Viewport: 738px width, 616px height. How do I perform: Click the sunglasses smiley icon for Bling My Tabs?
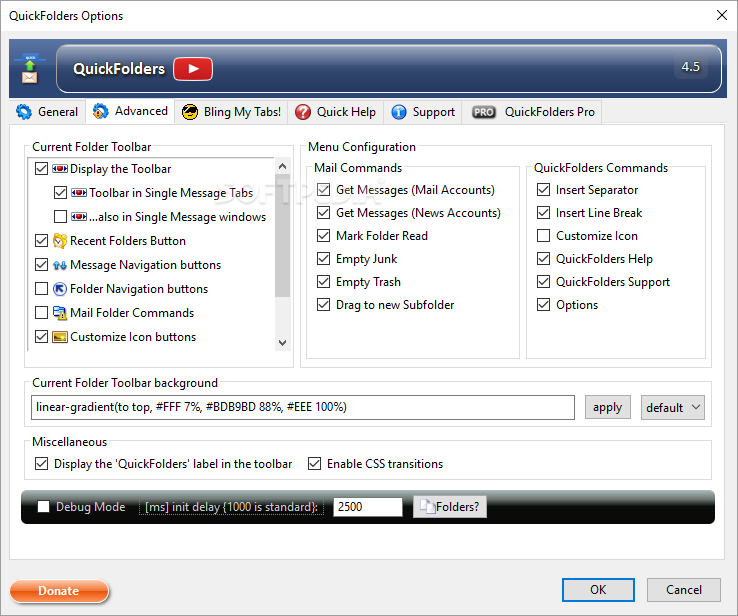pos(190,112)
